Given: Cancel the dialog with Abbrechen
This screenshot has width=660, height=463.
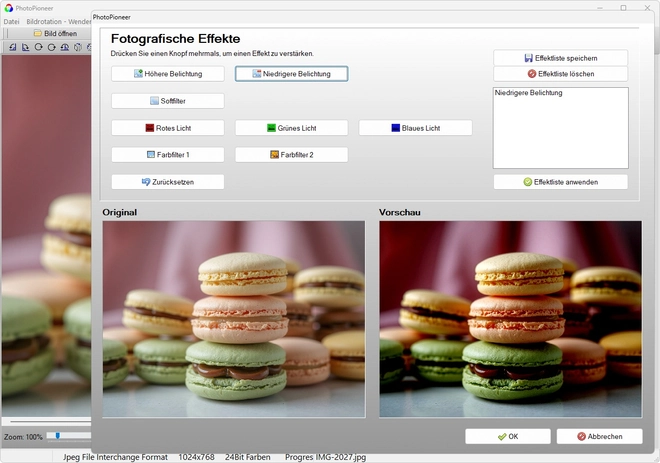Looking at the screenshot, I should tap(599, 437).
